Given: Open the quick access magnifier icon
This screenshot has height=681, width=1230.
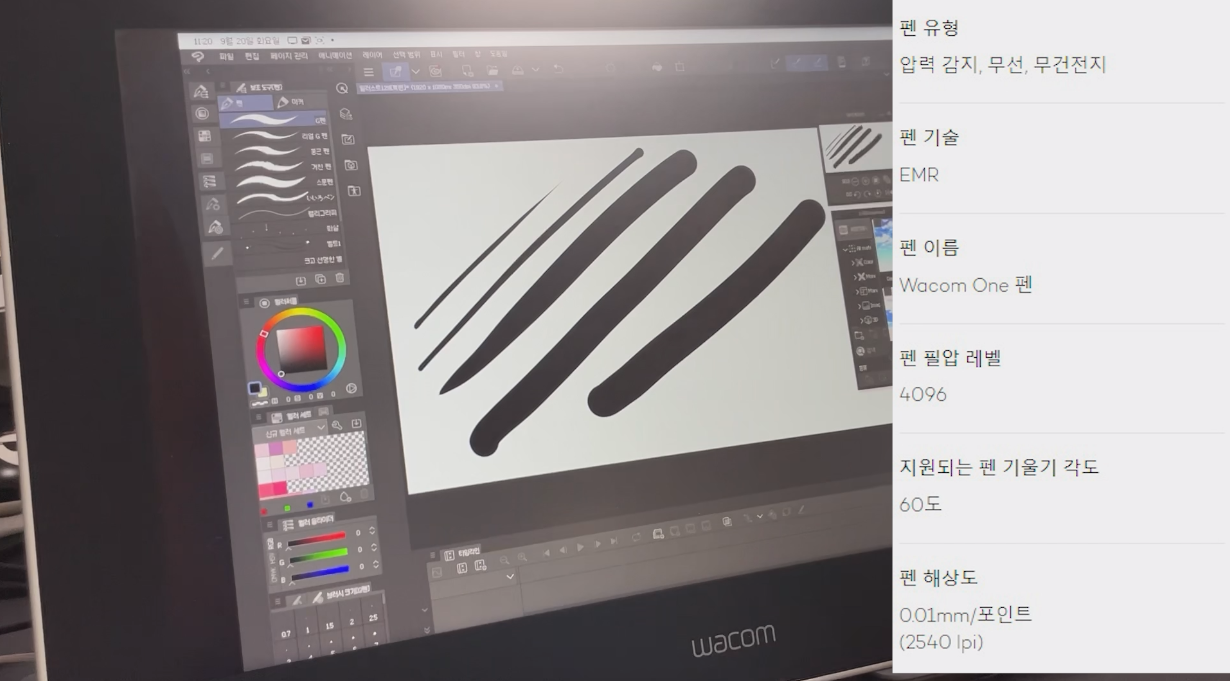Looking at the screenshot, I should coord(342,88).
